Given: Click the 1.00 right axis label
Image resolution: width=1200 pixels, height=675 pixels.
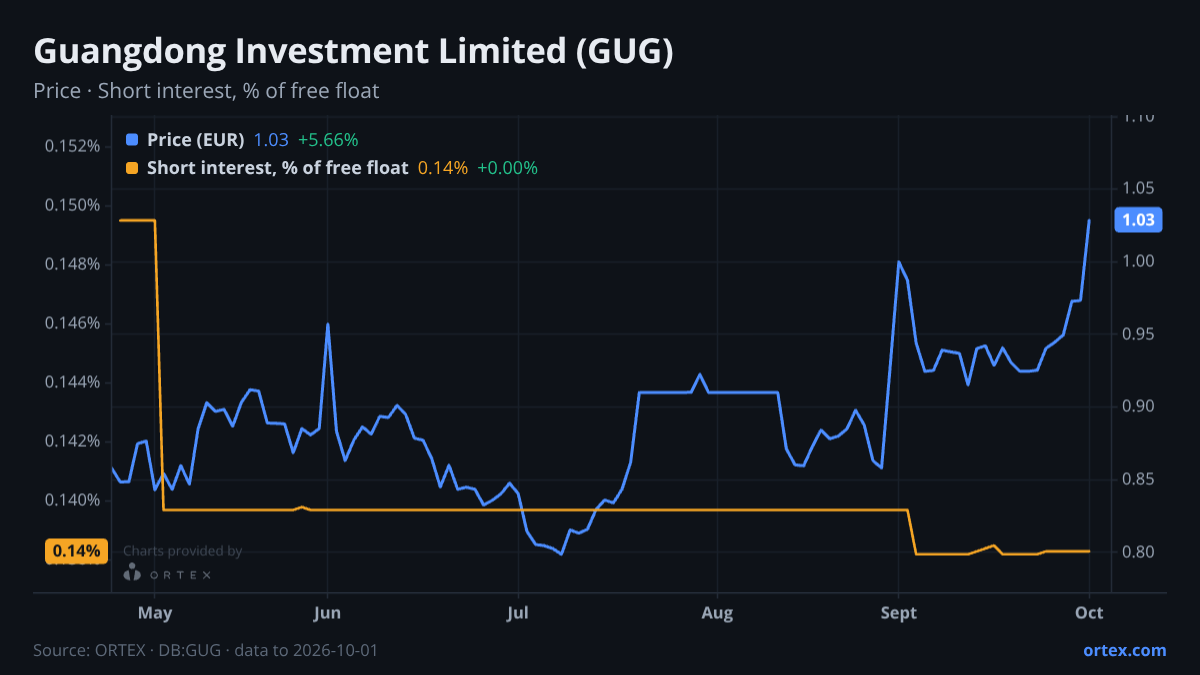Looking at the screenshot, I should click(1138, 261).
